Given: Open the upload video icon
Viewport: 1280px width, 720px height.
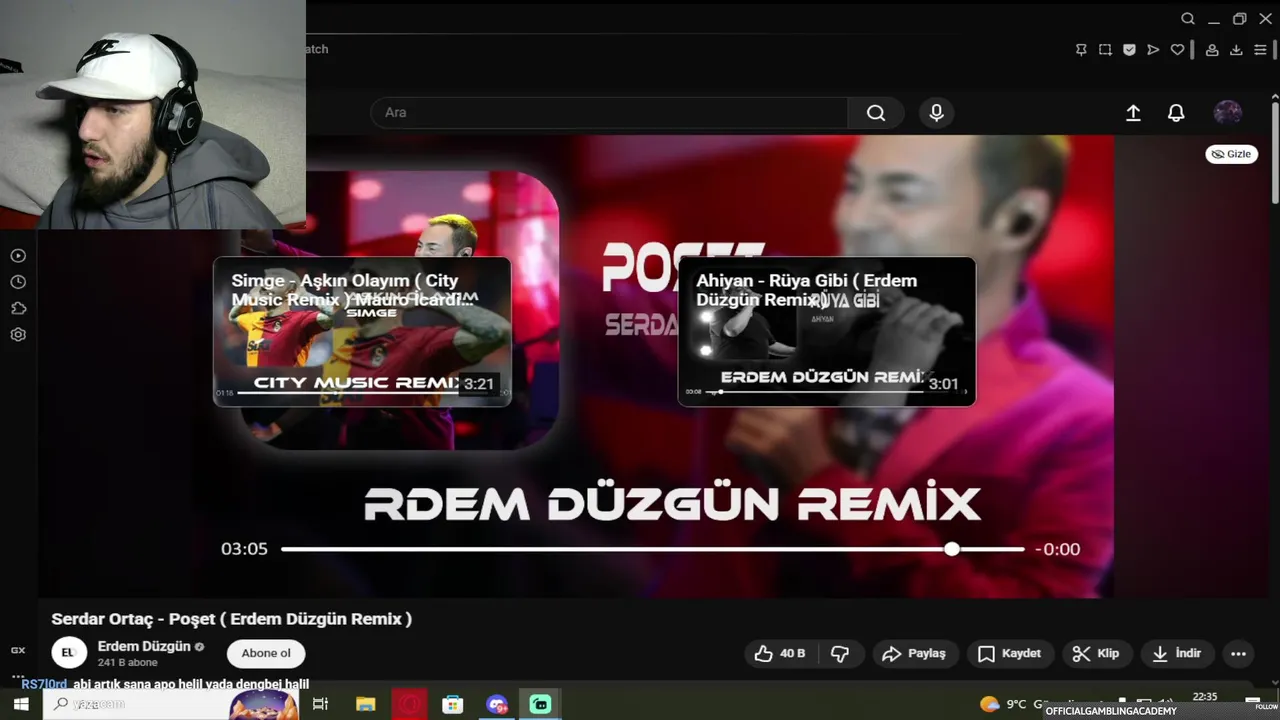Looking at the screenshot, I should [1133, 113].
